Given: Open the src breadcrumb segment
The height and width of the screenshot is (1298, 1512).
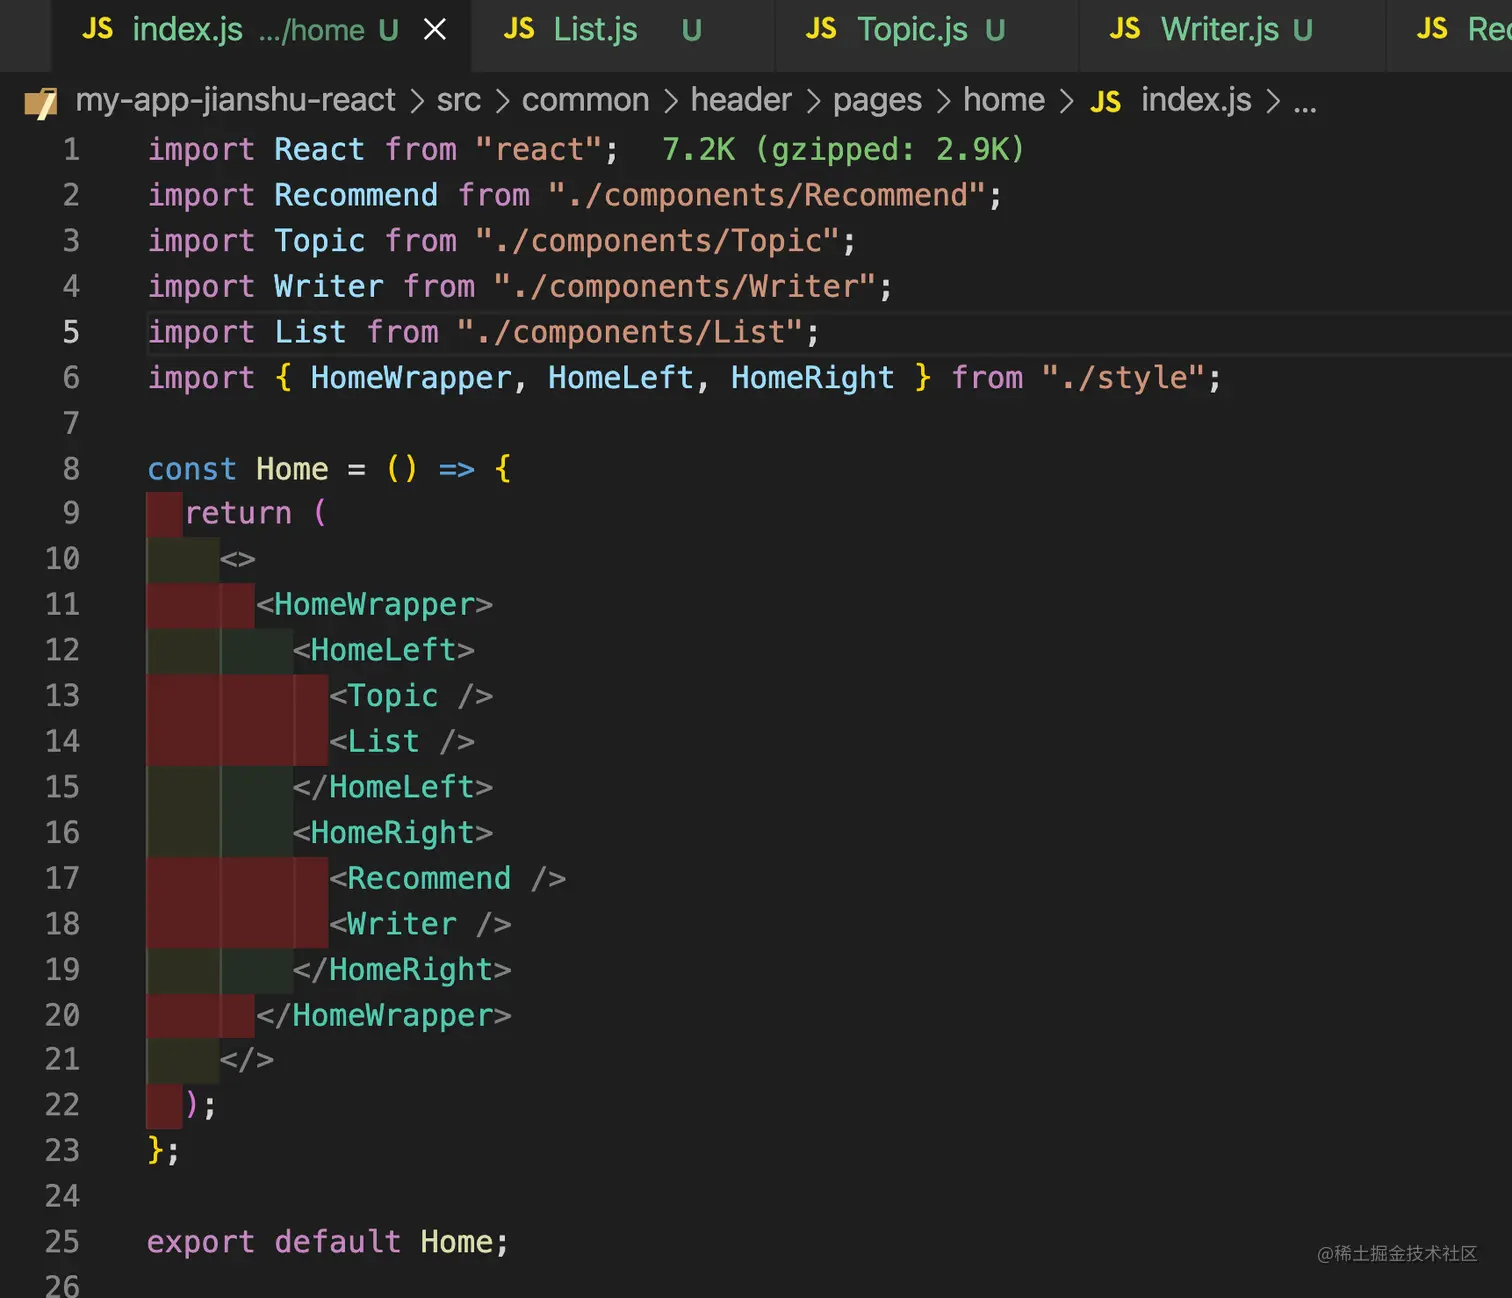Looking at the screenshot, I should tap(459, 100).
